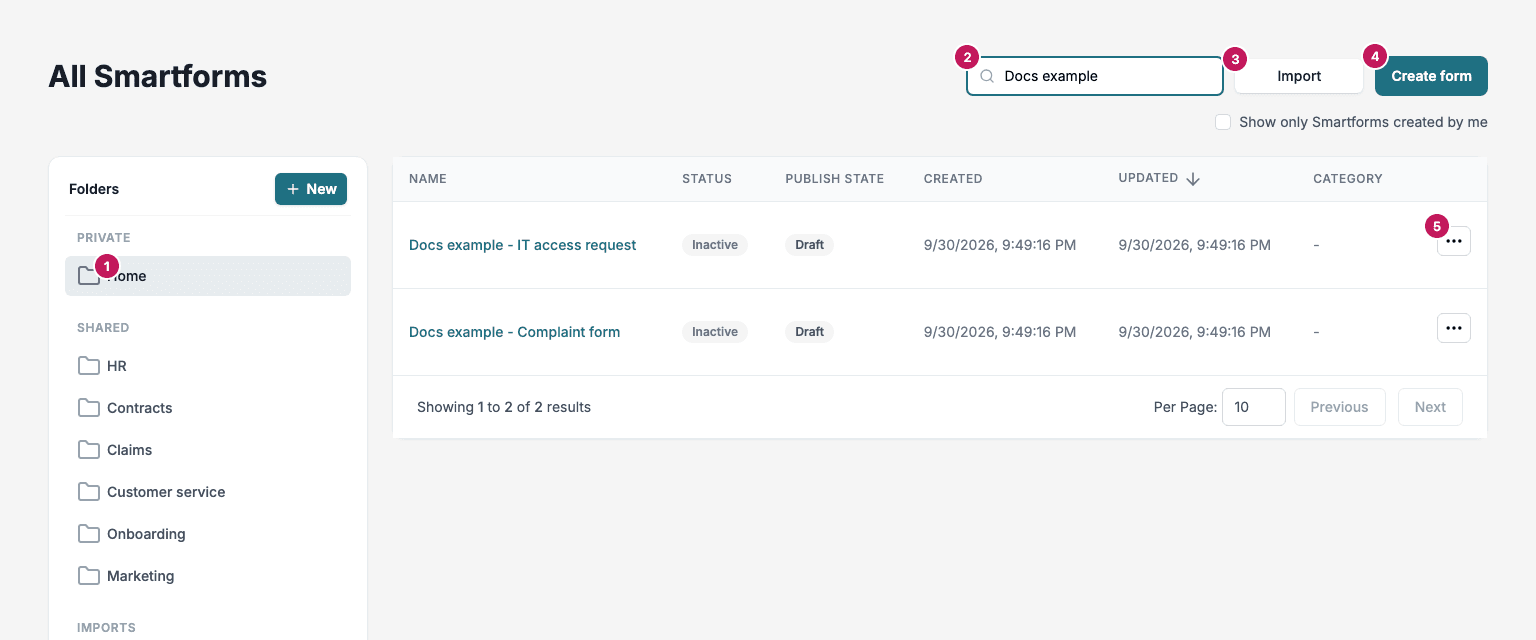Click the Claims folder icon
The image size is (1536, 640).
click(x=89, y=450)
